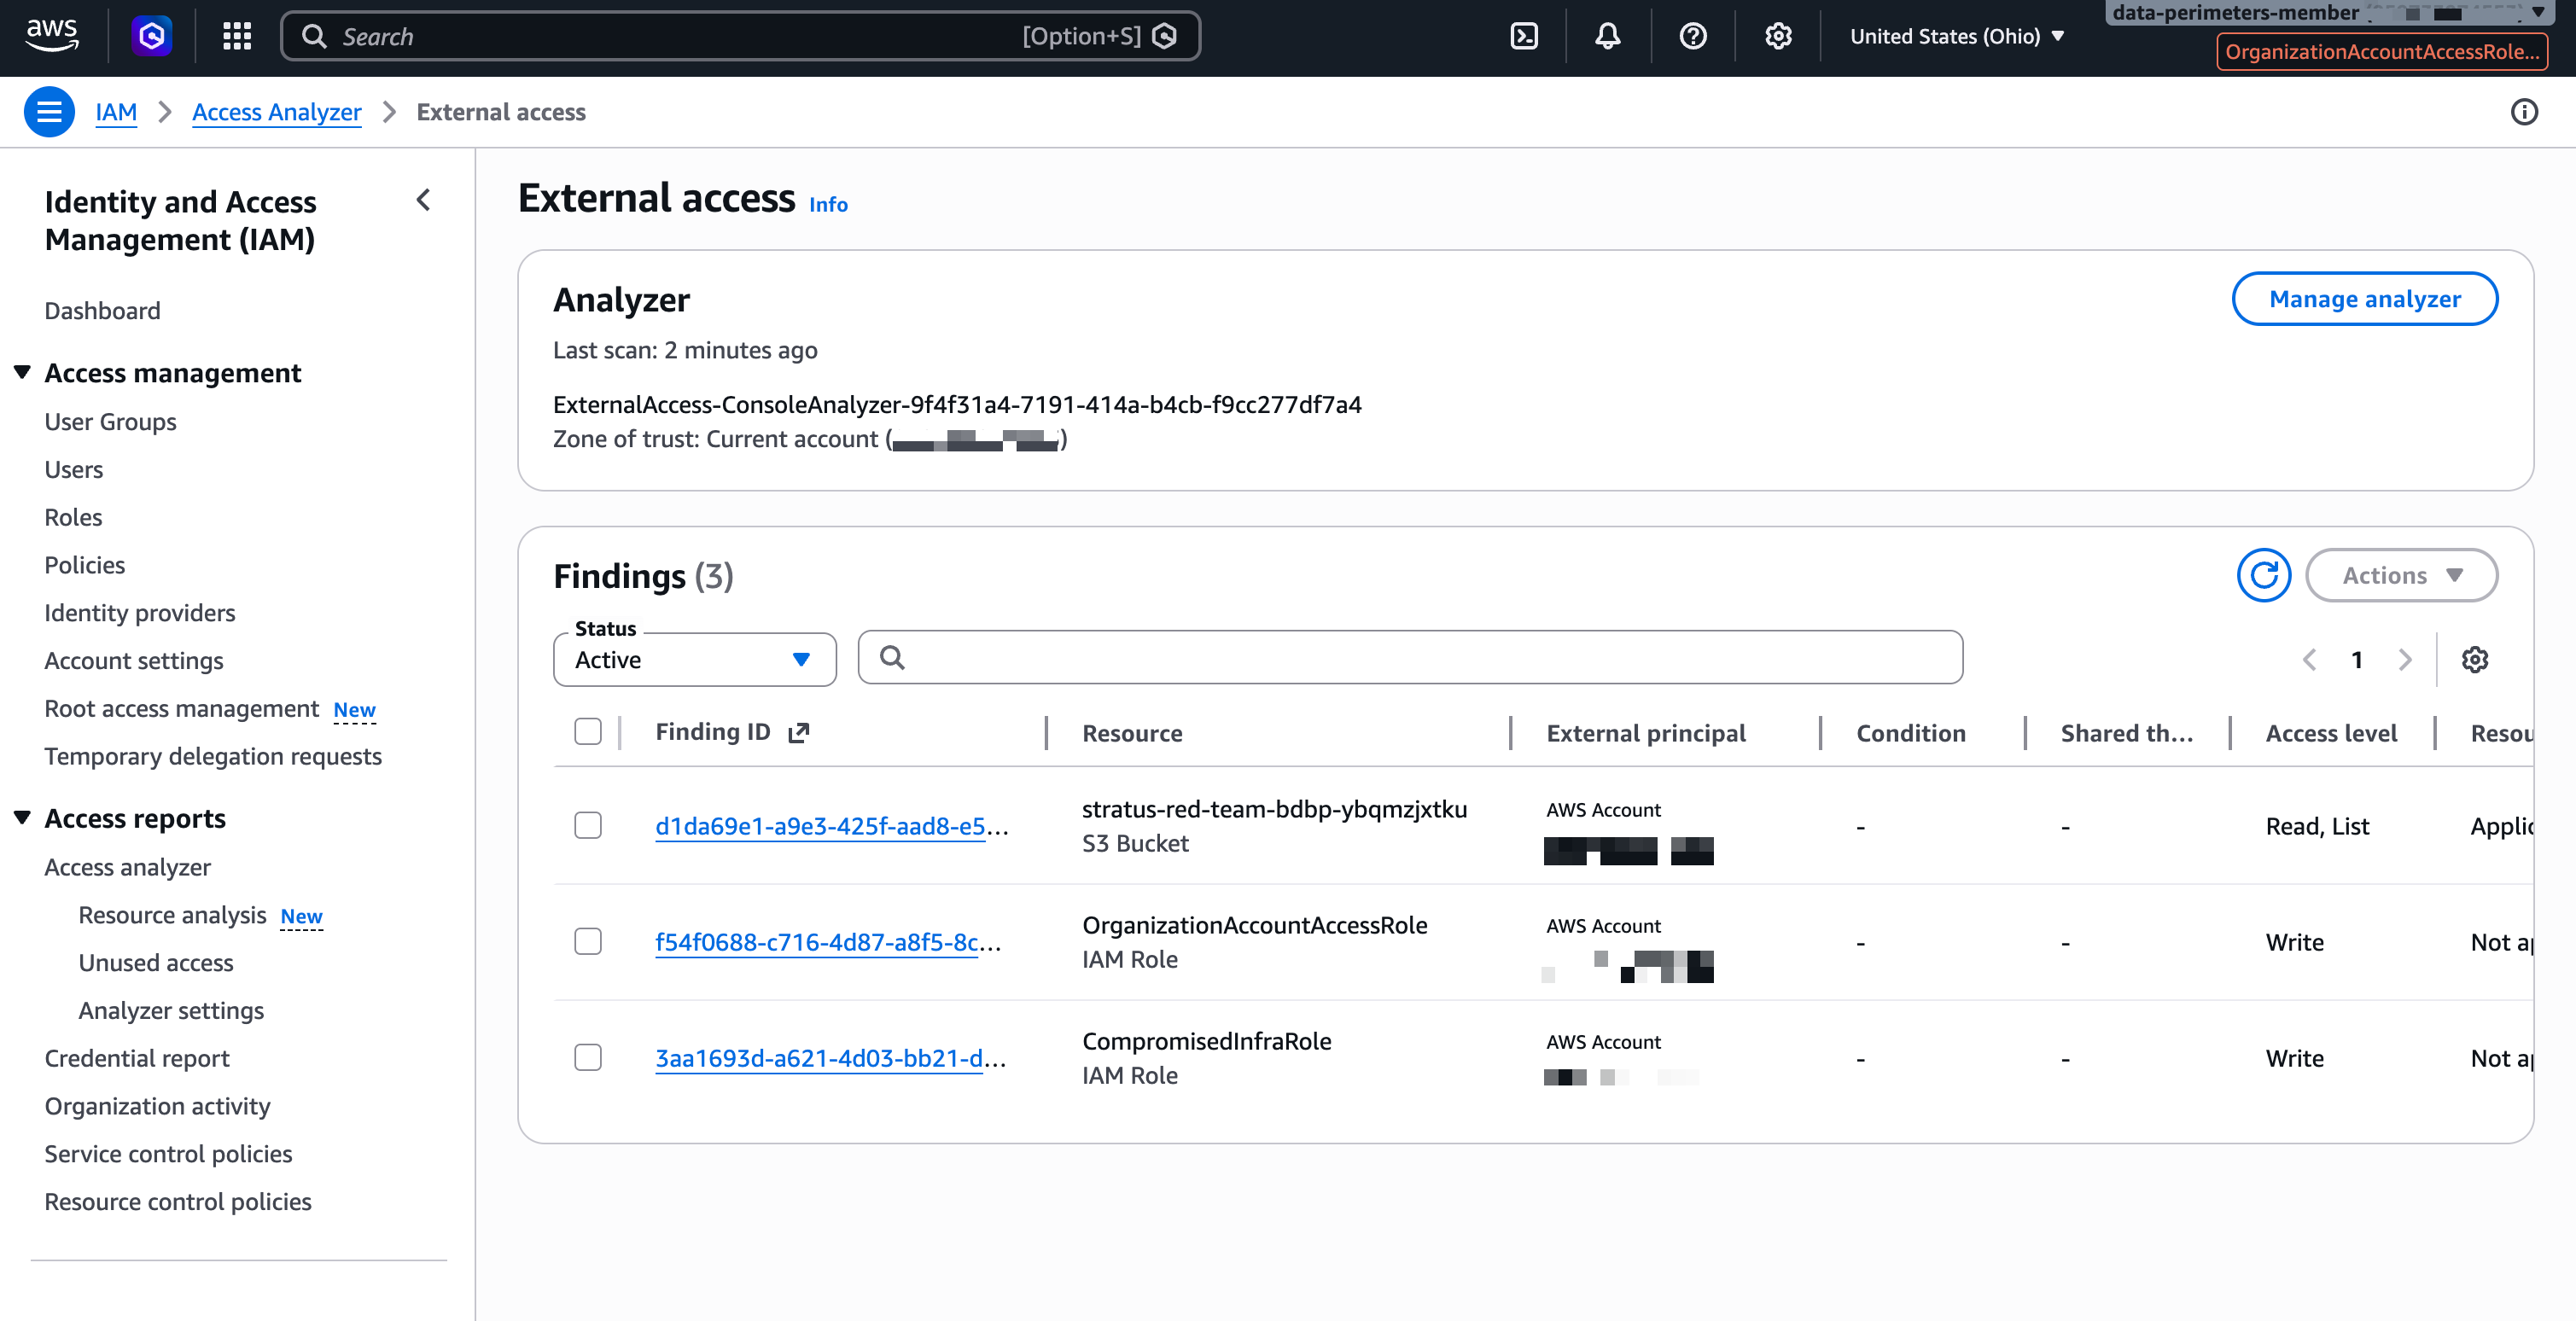
Task: Sort by the Access level column header
Action: [x=2331, y=733]
